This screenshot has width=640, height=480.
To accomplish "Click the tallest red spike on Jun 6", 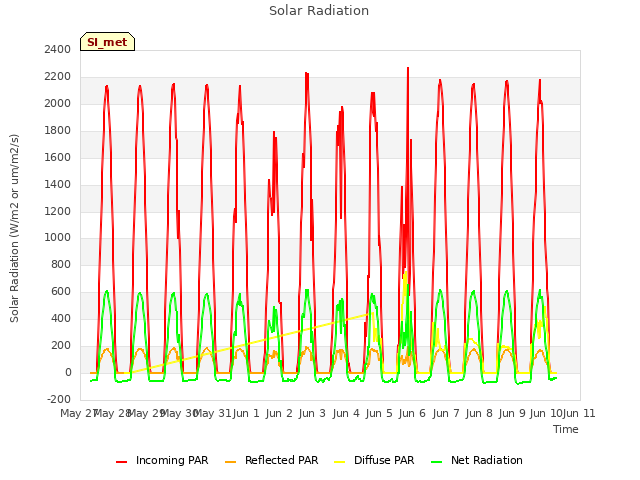I will click(408, 69).
